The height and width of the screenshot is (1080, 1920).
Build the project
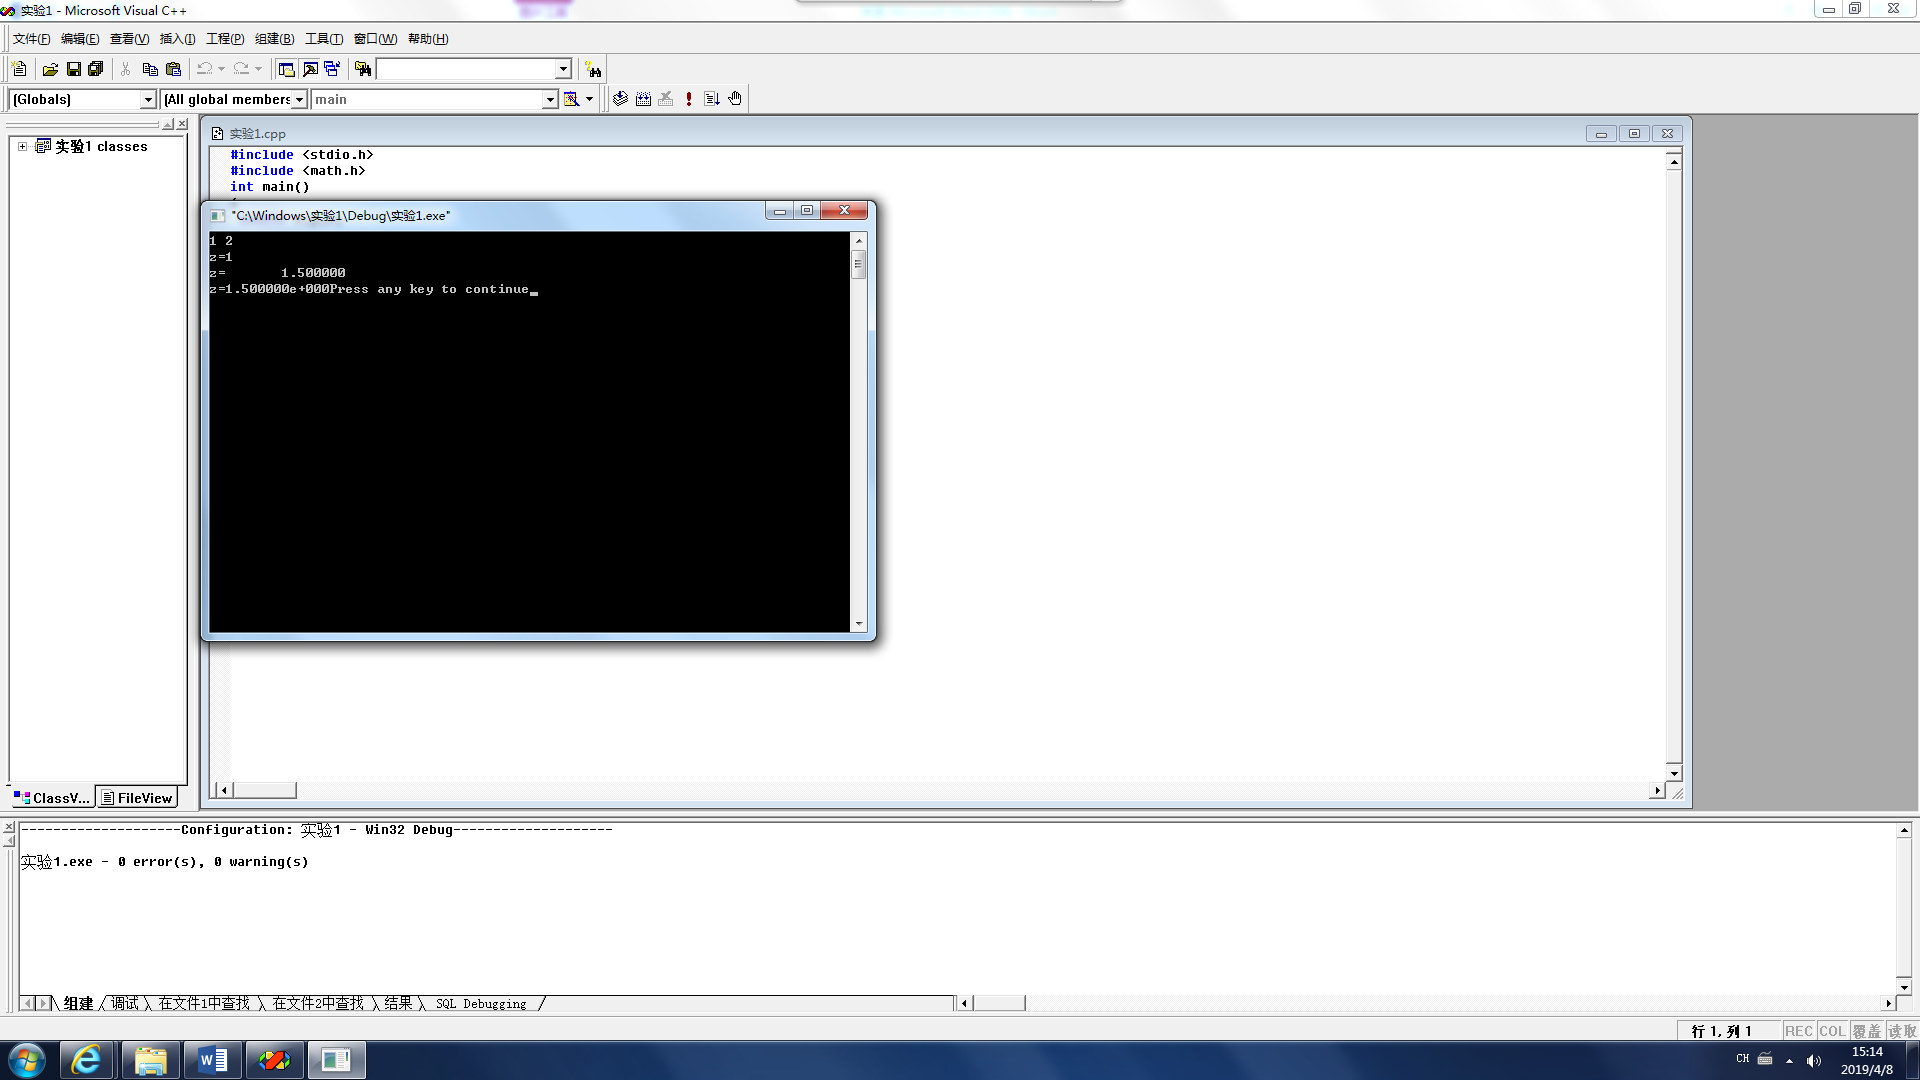pos(643,99)
